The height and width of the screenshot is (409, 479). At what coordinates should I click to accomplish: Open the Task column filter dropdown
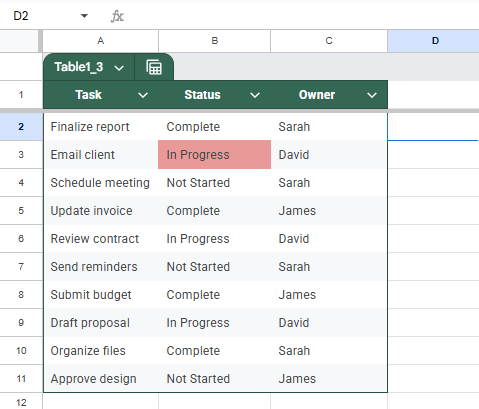pos(143,95)
